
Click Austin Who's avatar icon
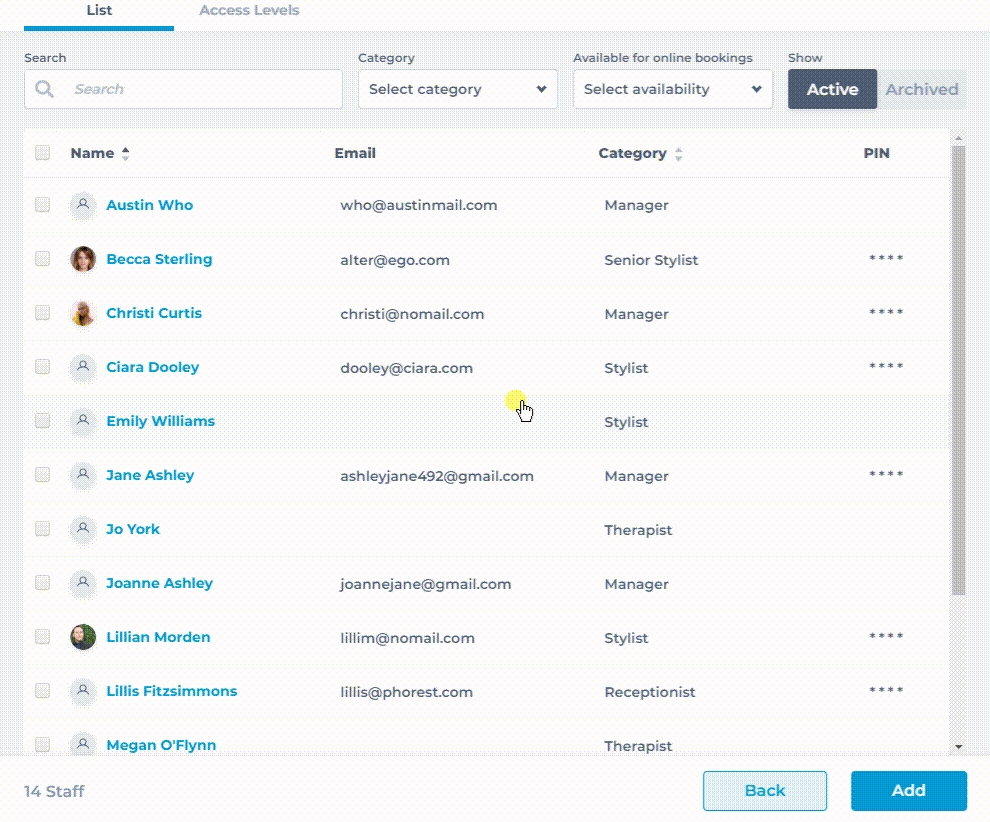pos(82,205)
